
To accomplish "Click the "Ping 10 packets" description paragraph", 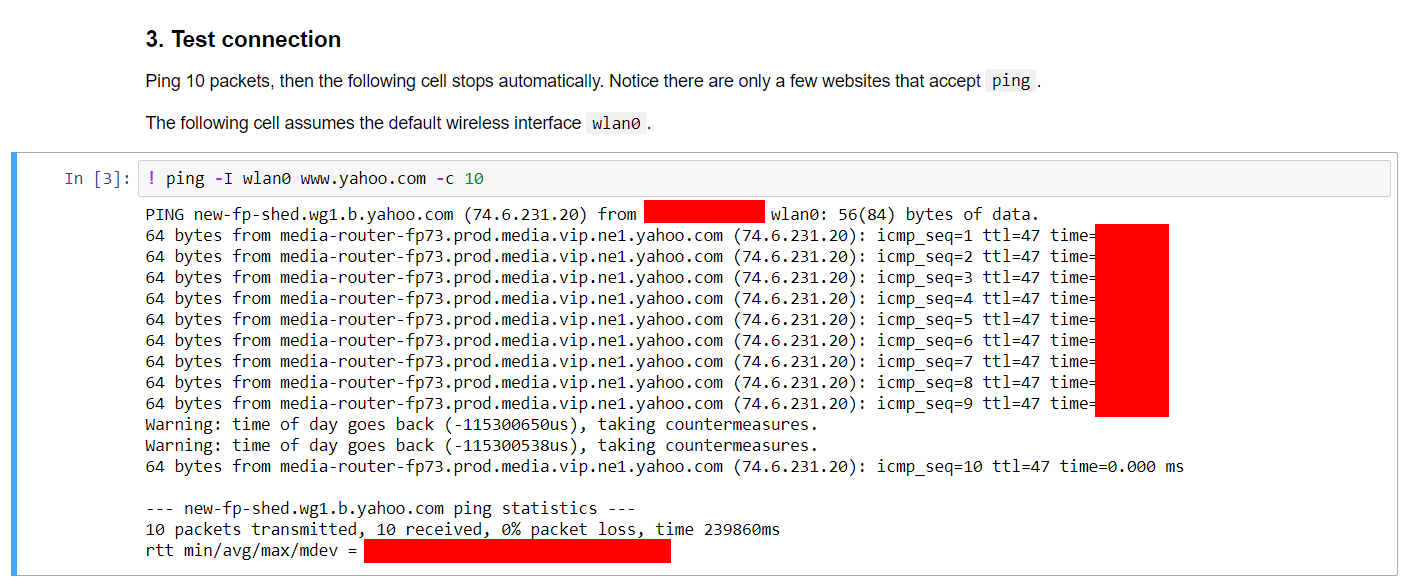I will tap(594, 81).
